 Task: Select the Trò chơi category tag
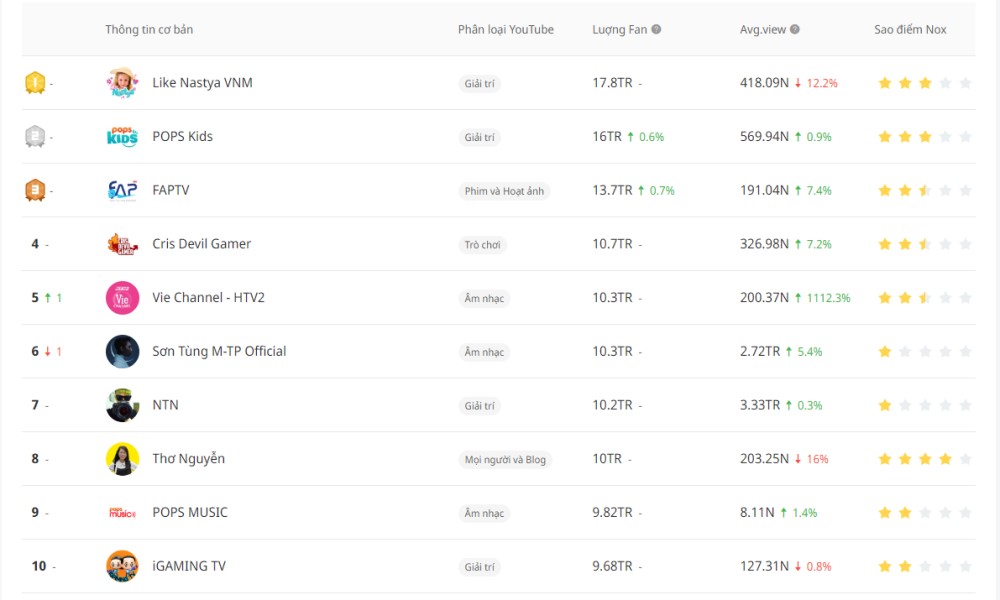pos(483,245)
